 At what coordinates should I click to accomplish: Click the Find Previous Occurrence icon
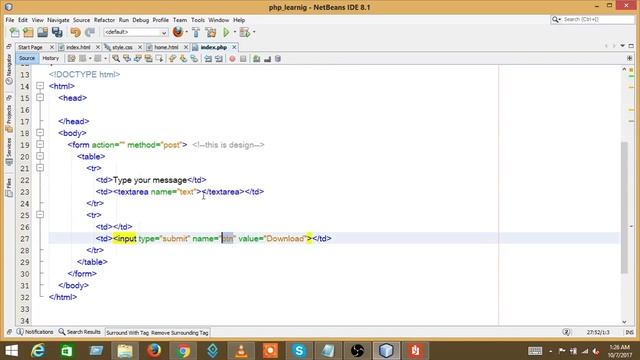(x=127, y=59)
